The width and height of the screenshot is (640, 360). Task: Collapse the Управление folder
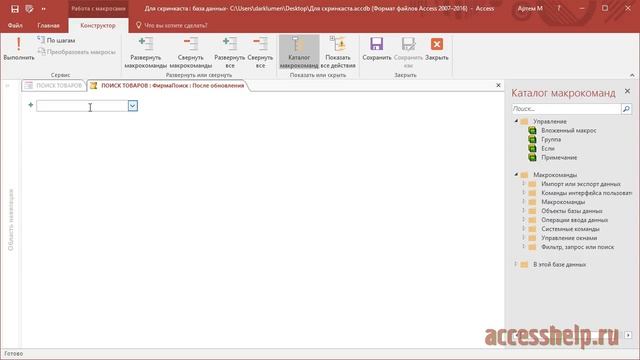(516, 121)
